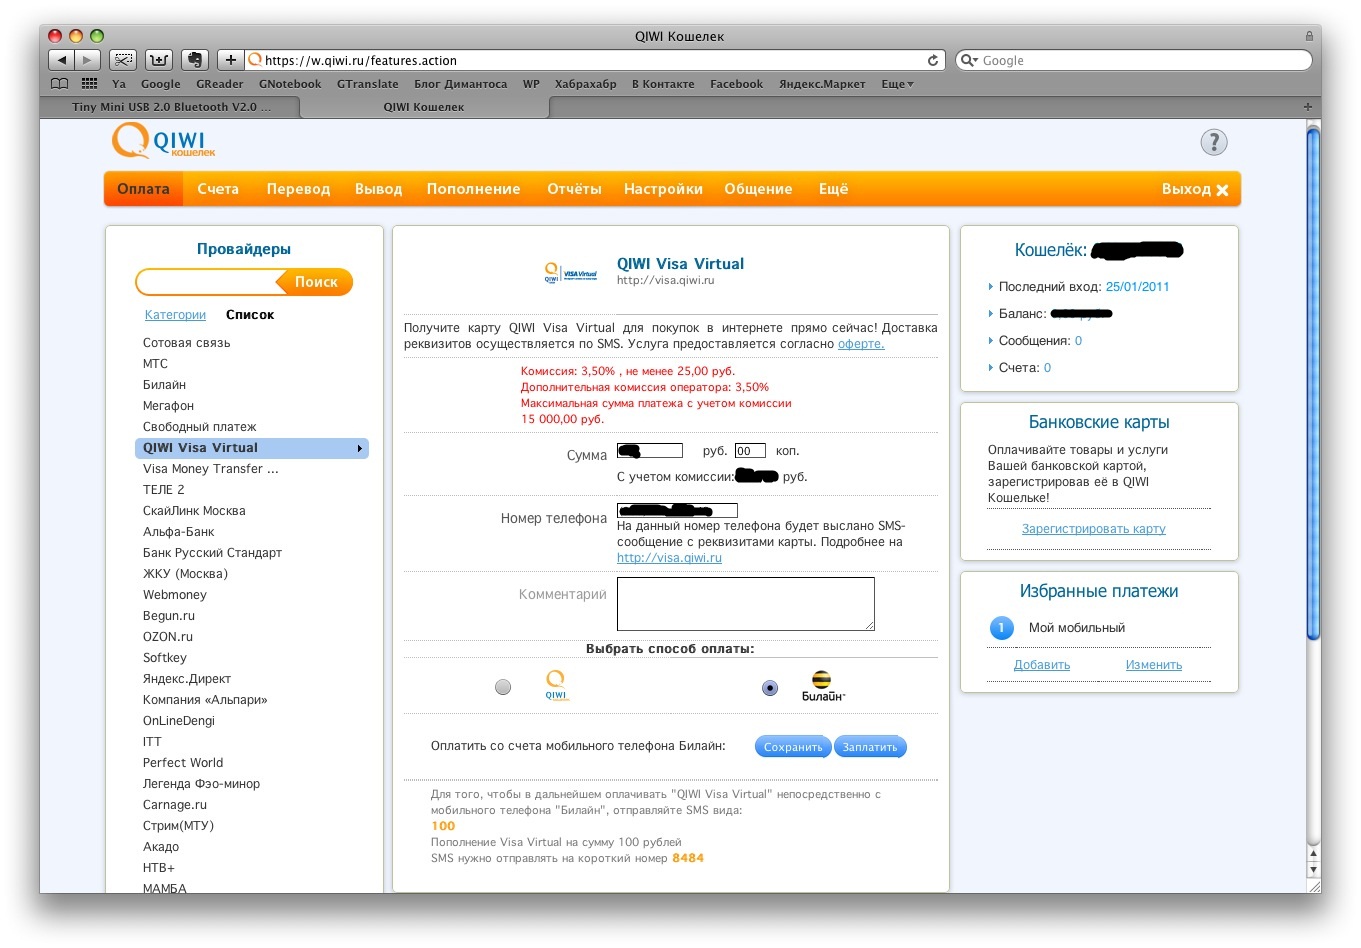
Task: Open help with the question mark icon
Action: click(x=1213, y=142)
